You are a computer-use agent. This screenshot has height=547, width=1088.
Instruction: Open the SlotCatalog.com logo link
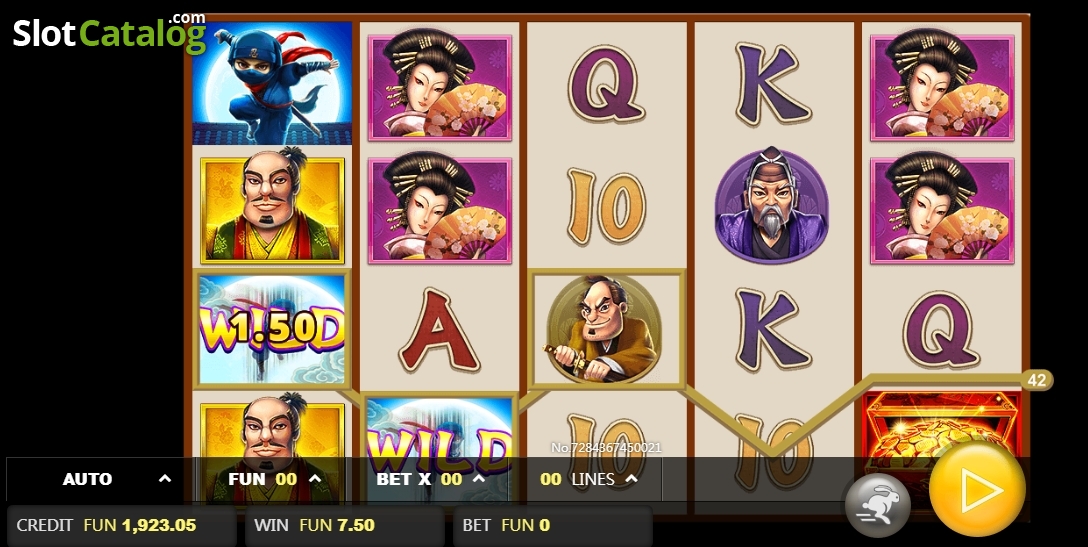coord(110,33)
